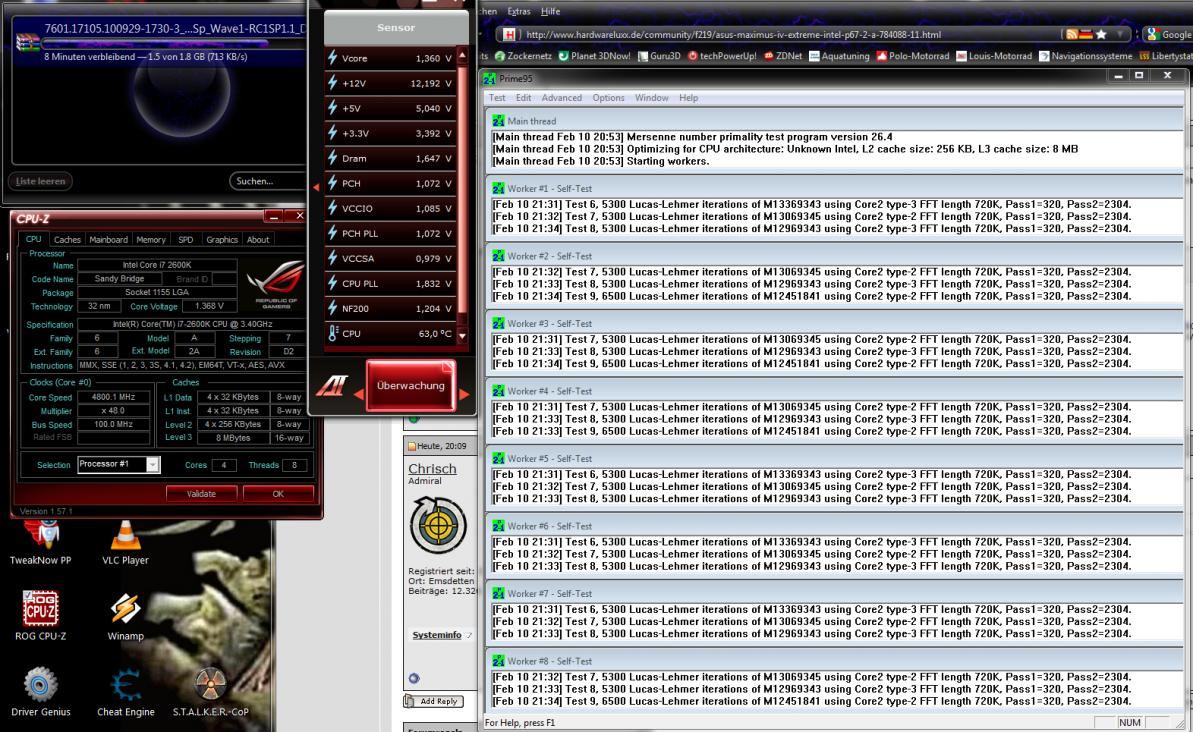This screenshot has width=1193, height=732.
Task: Click the CPU thermometer icon in Sensor panel
Action: coord(332,333)
